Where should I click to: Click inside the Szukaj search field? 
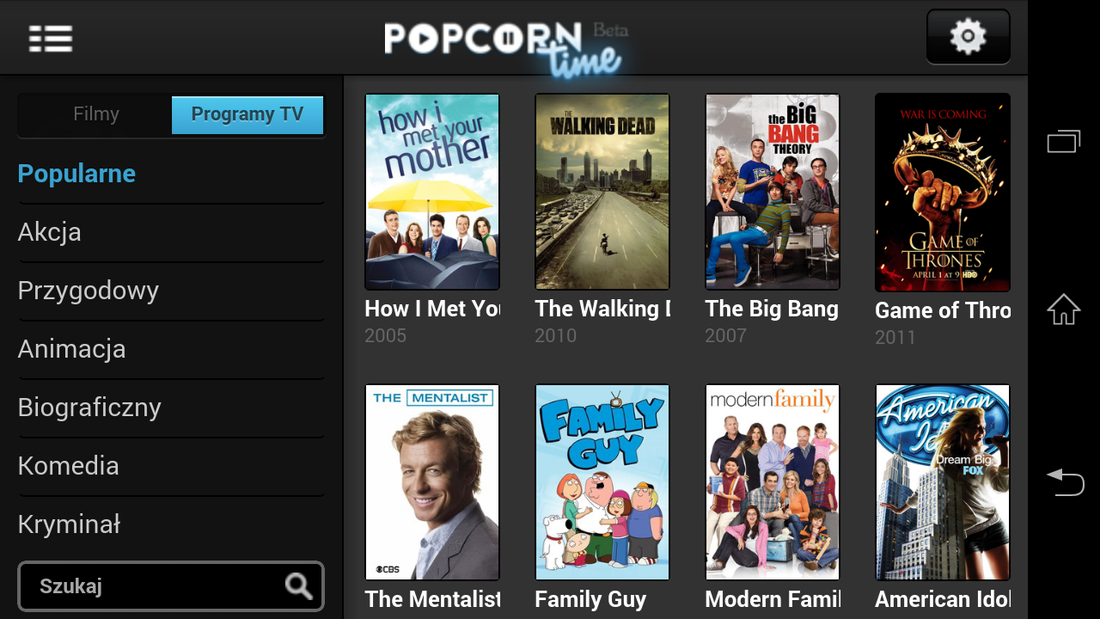pos(171,586)
